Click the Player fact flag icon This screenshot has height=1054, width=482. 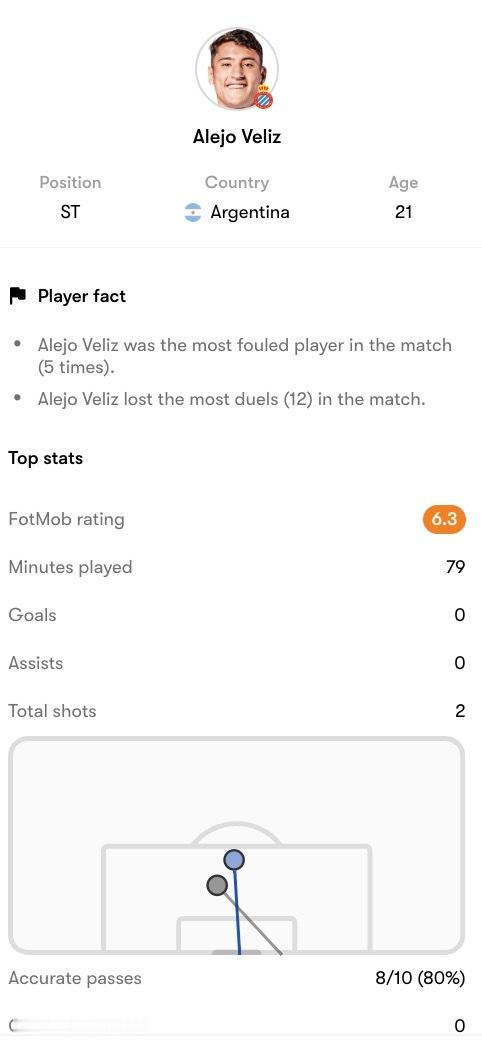coord(17,296)
